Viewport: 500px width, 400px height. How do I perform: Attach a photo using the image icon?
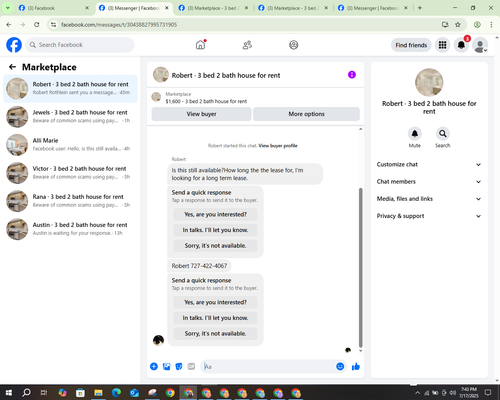pyautogui.click(x=166, y=367)
